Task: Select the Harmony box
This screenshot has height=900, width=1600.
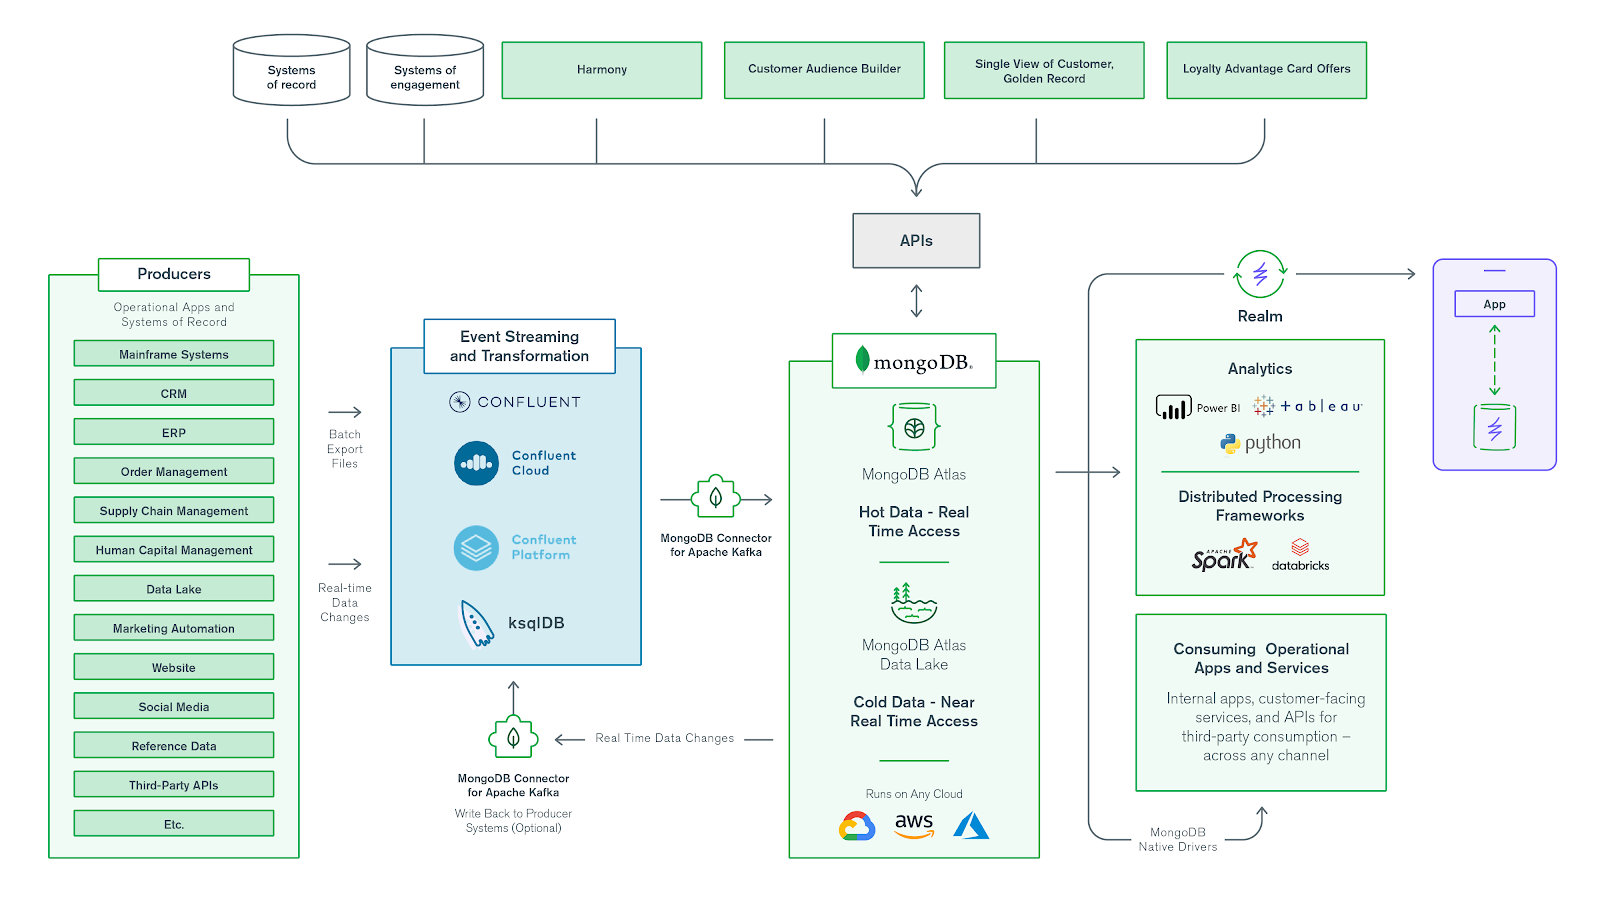Action: point(602,70)
